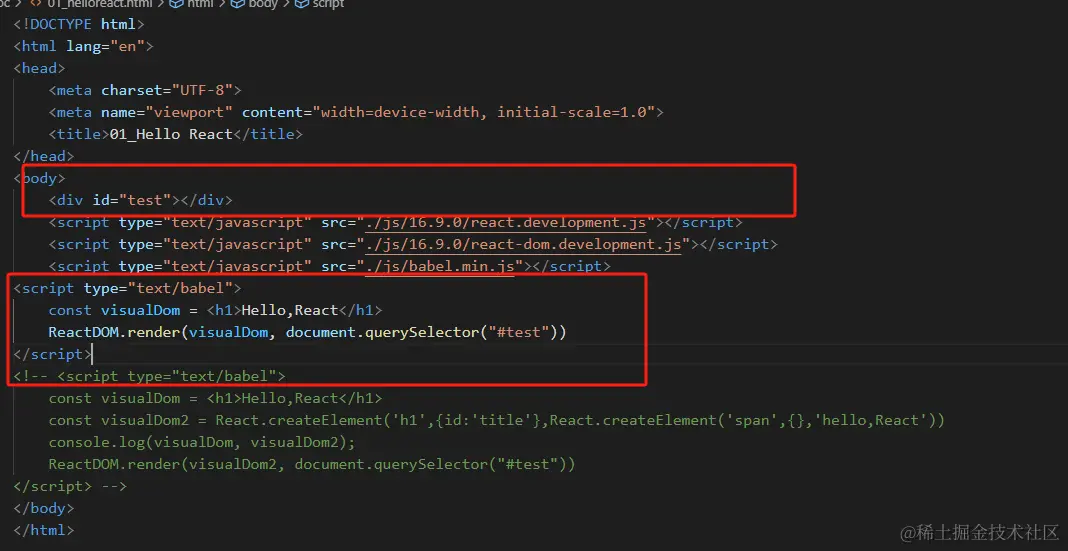The width and height of the screenshot is (1068, 551).
Task: Click the charset="UTF-8" meta attribute
Action: (167, 90)
